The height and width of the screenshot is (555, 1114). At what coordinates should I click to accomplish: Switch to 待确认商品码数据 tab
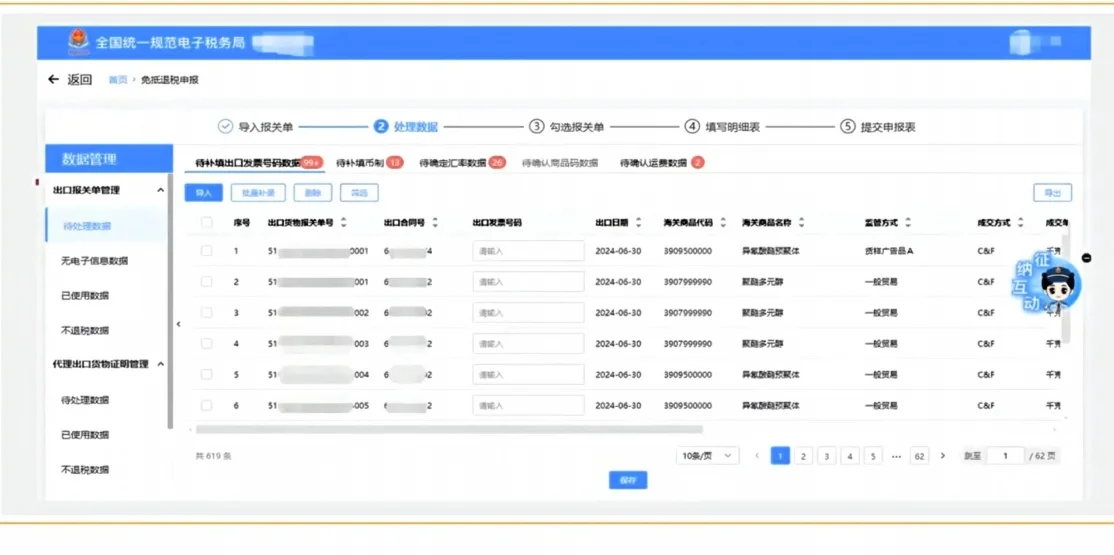(x=560, y=163)
